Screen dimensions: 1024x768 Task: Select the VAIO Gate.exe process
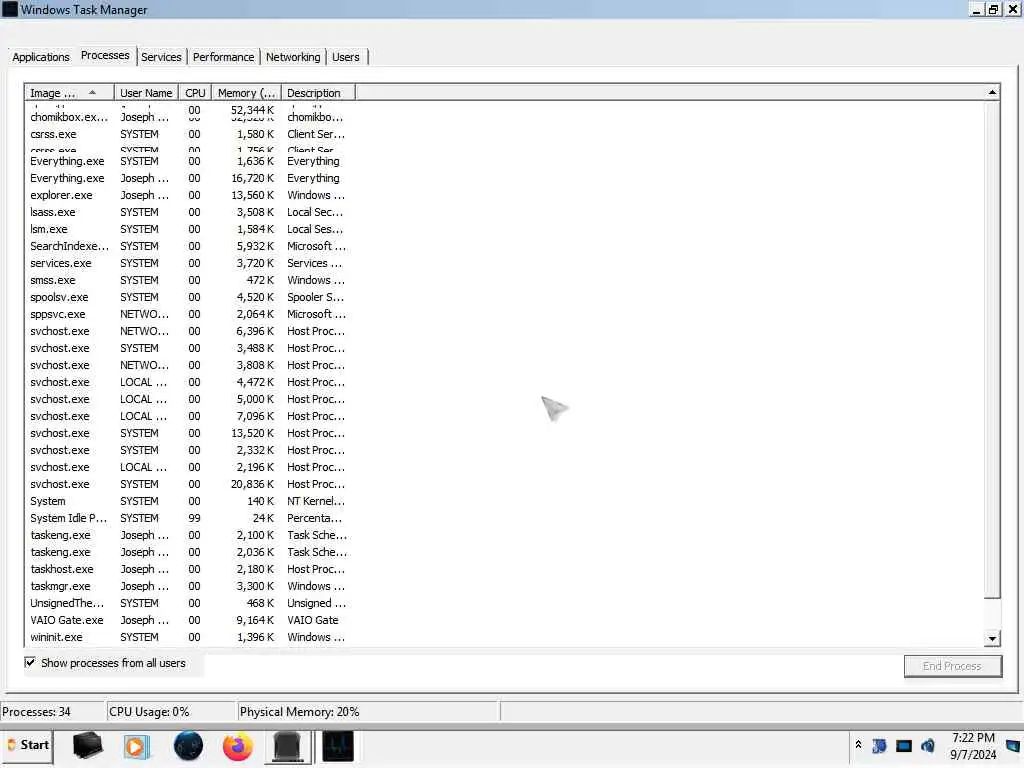coord(188,620)
